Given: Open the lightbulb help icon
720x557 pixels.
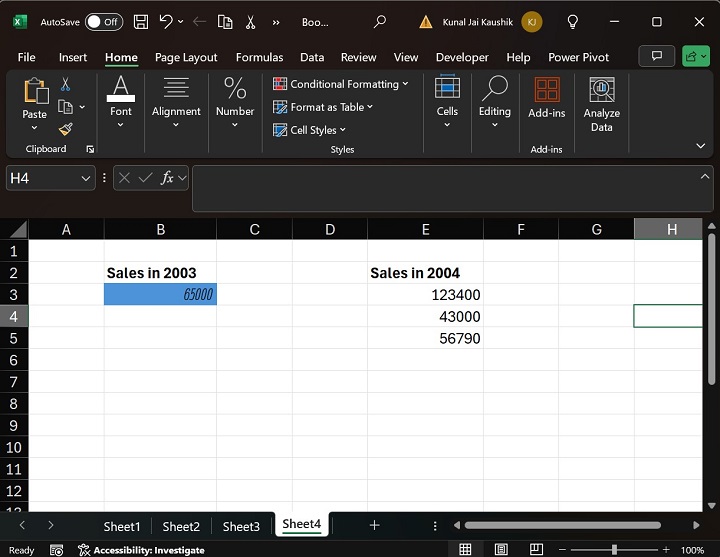Looking at the screenshot, I should 573,21.
